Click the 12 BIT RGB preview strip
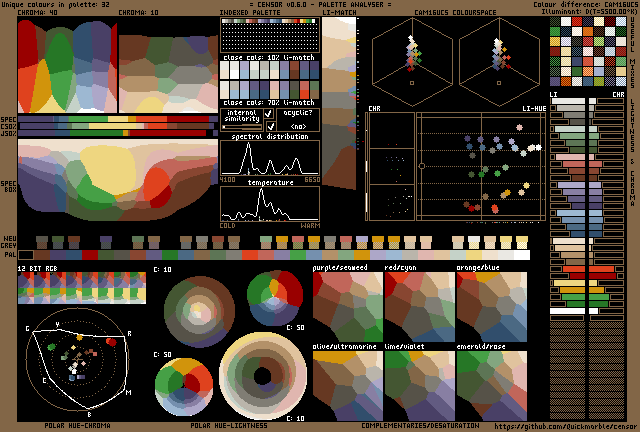The height and width of the screenshot is (432, 640). [x=82, y=288]
